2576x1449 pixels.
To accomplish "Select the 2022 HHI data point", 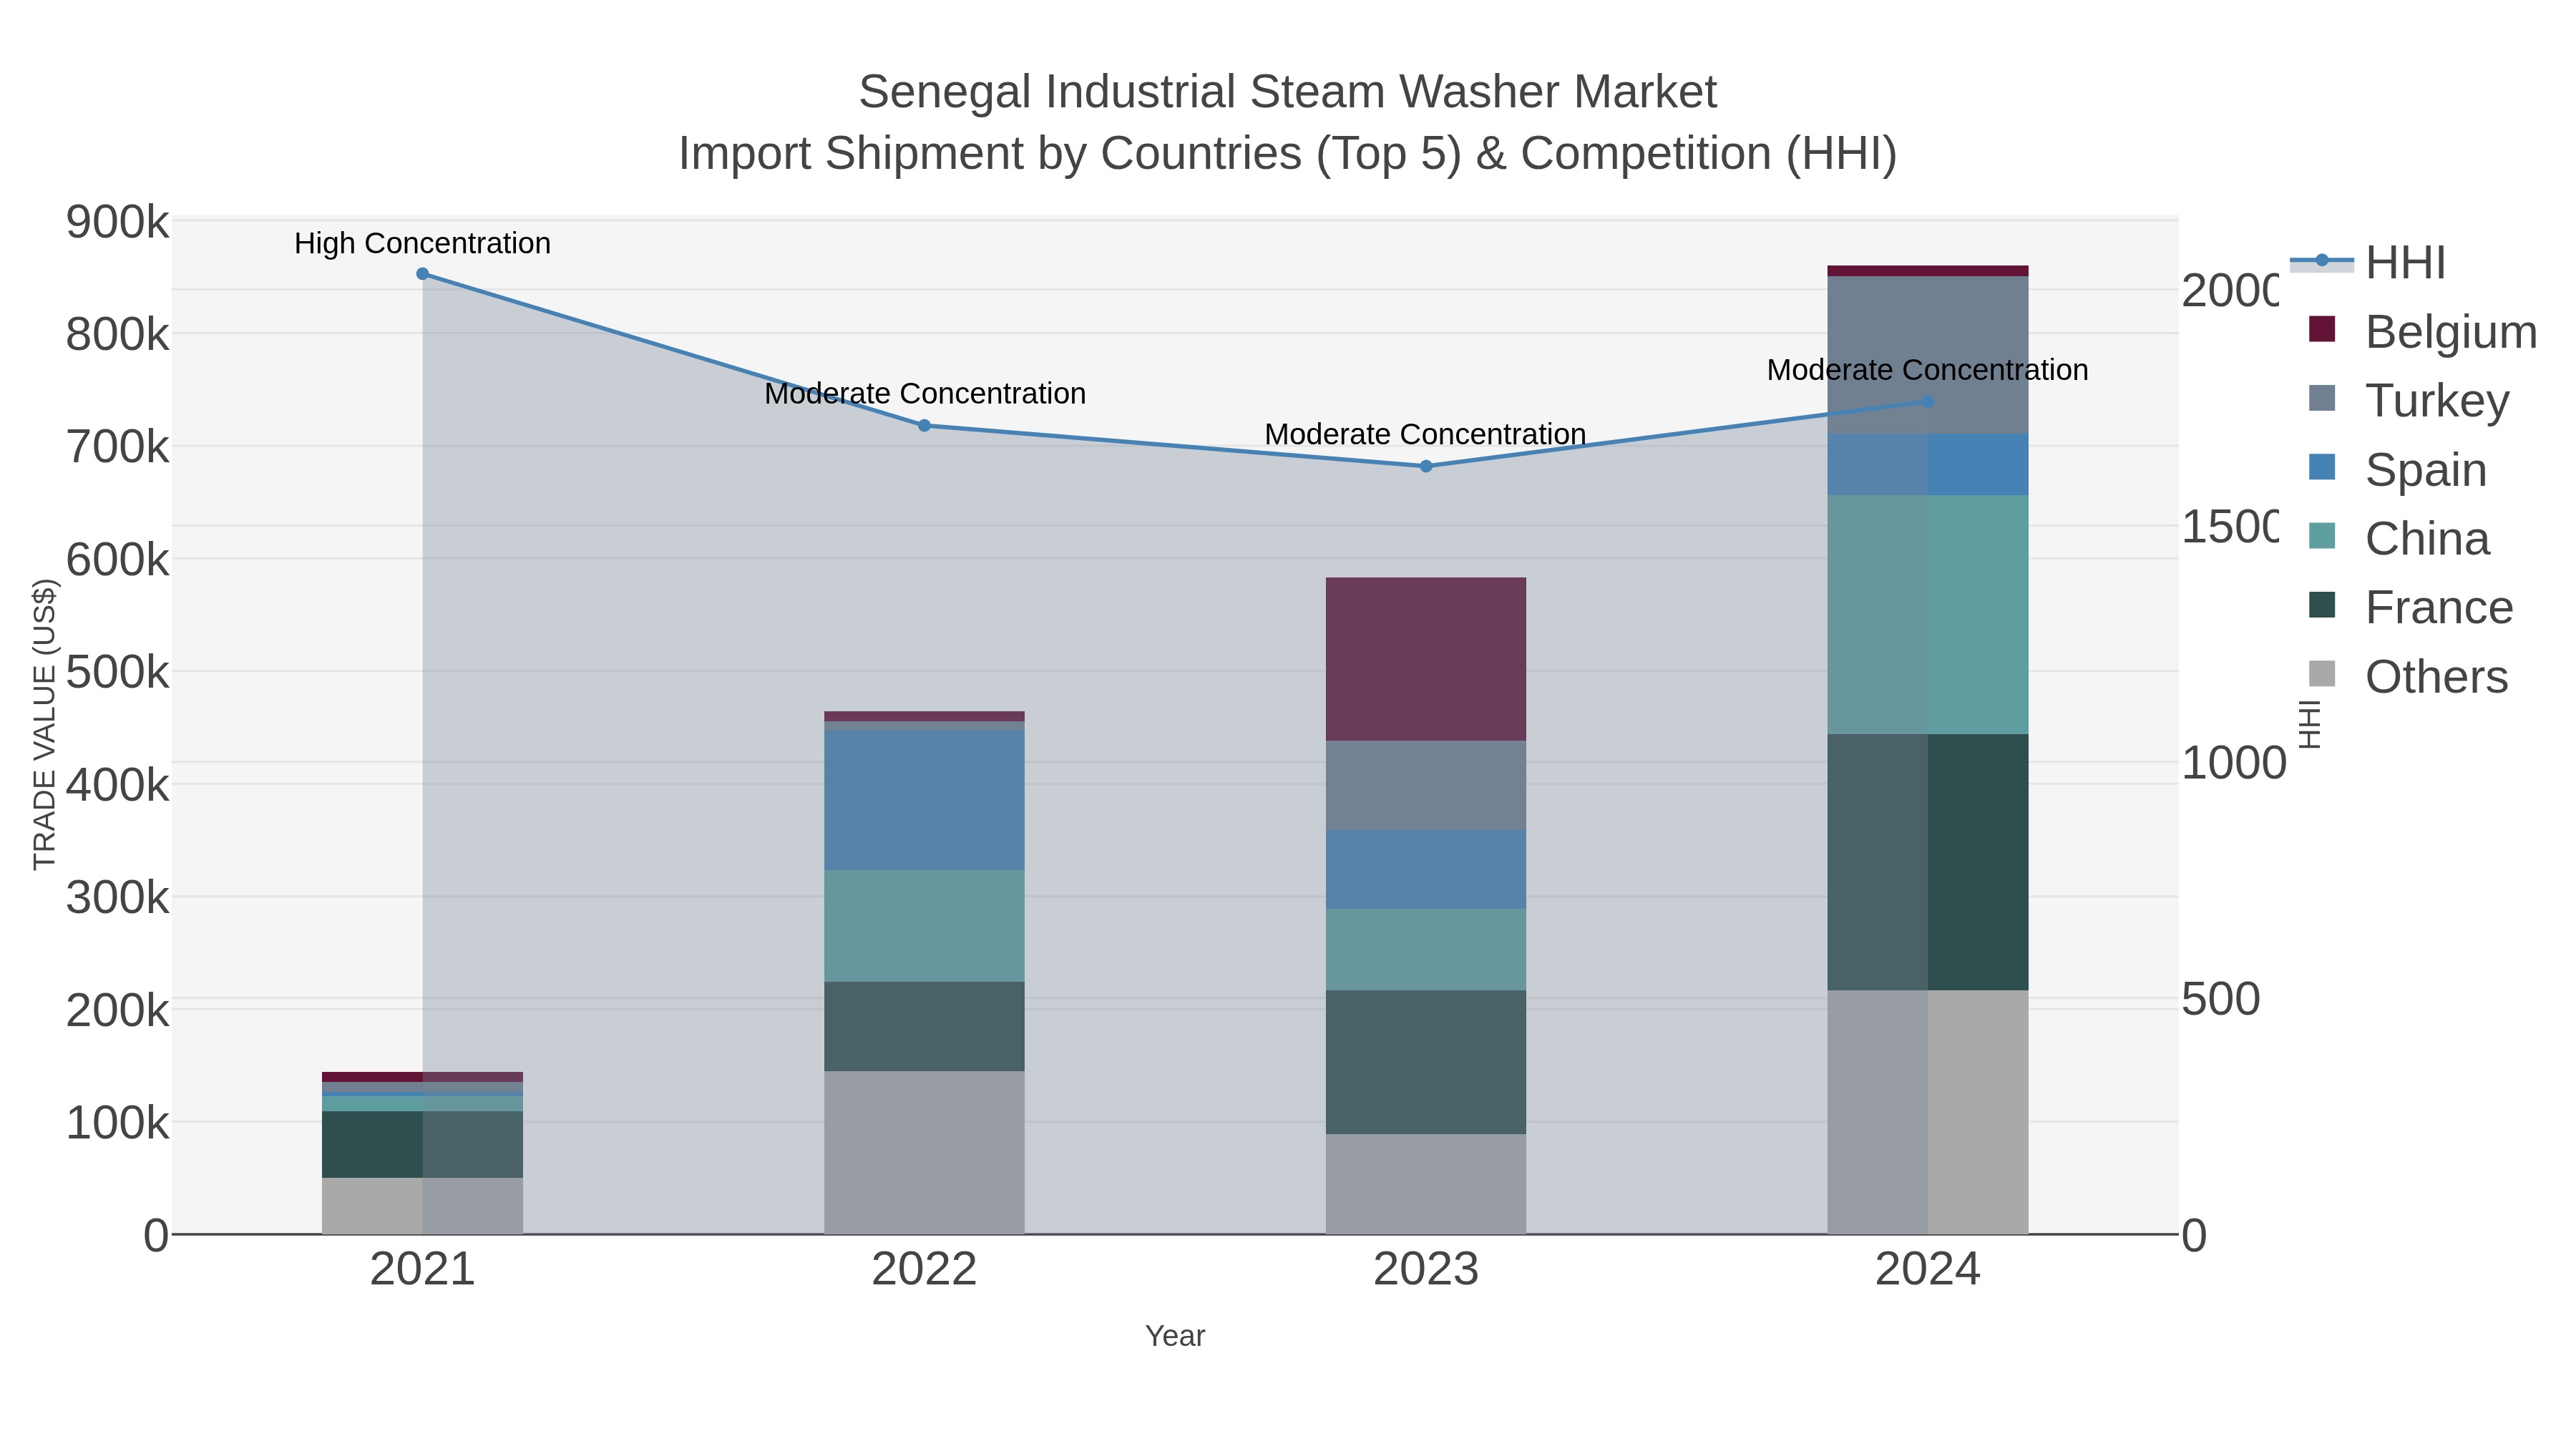I will 924,426.
